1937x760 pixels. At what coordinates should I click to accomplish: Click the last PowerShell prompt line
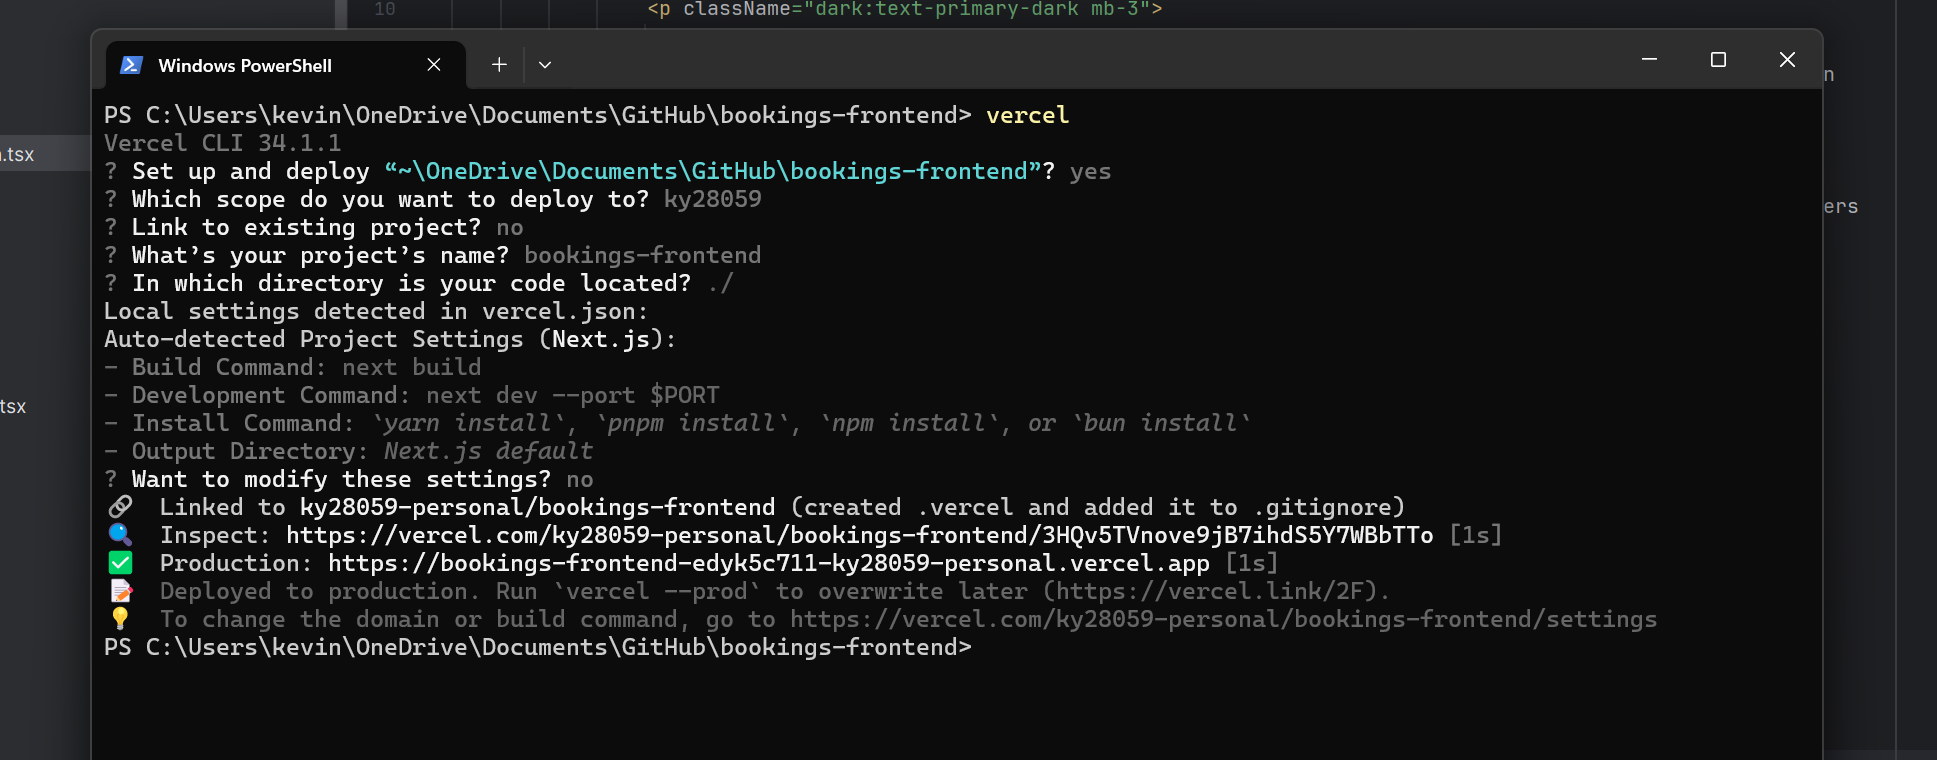[x=538, y=648]
